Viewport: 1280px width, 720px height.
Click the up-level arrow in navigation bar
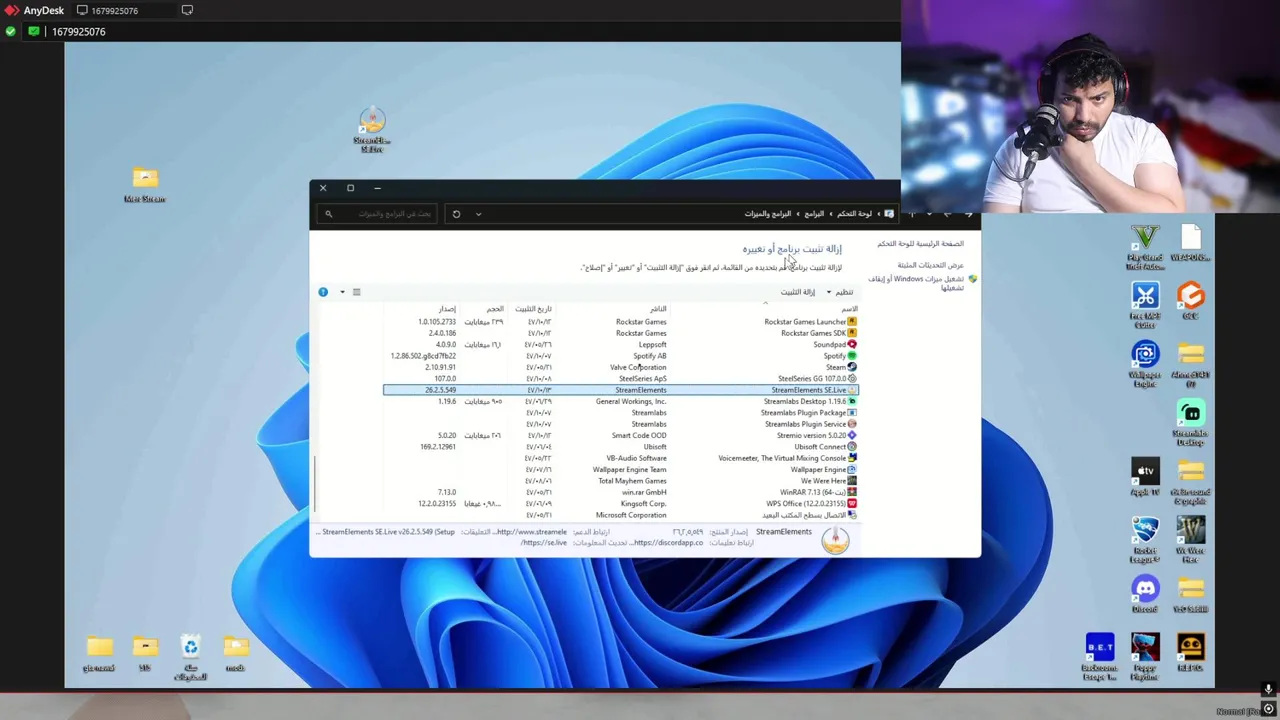[911, 214]
